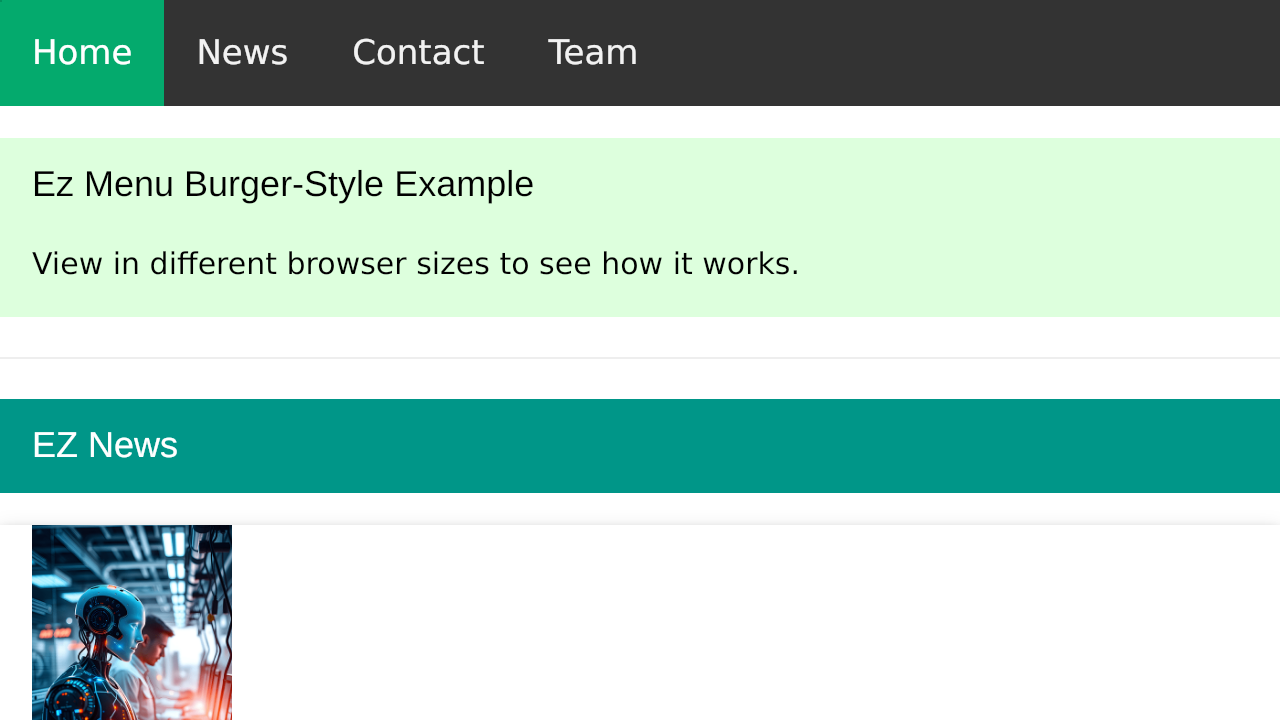Select the Team menu item
This screenshot has width=1280, height=720.
coord(593,53)
